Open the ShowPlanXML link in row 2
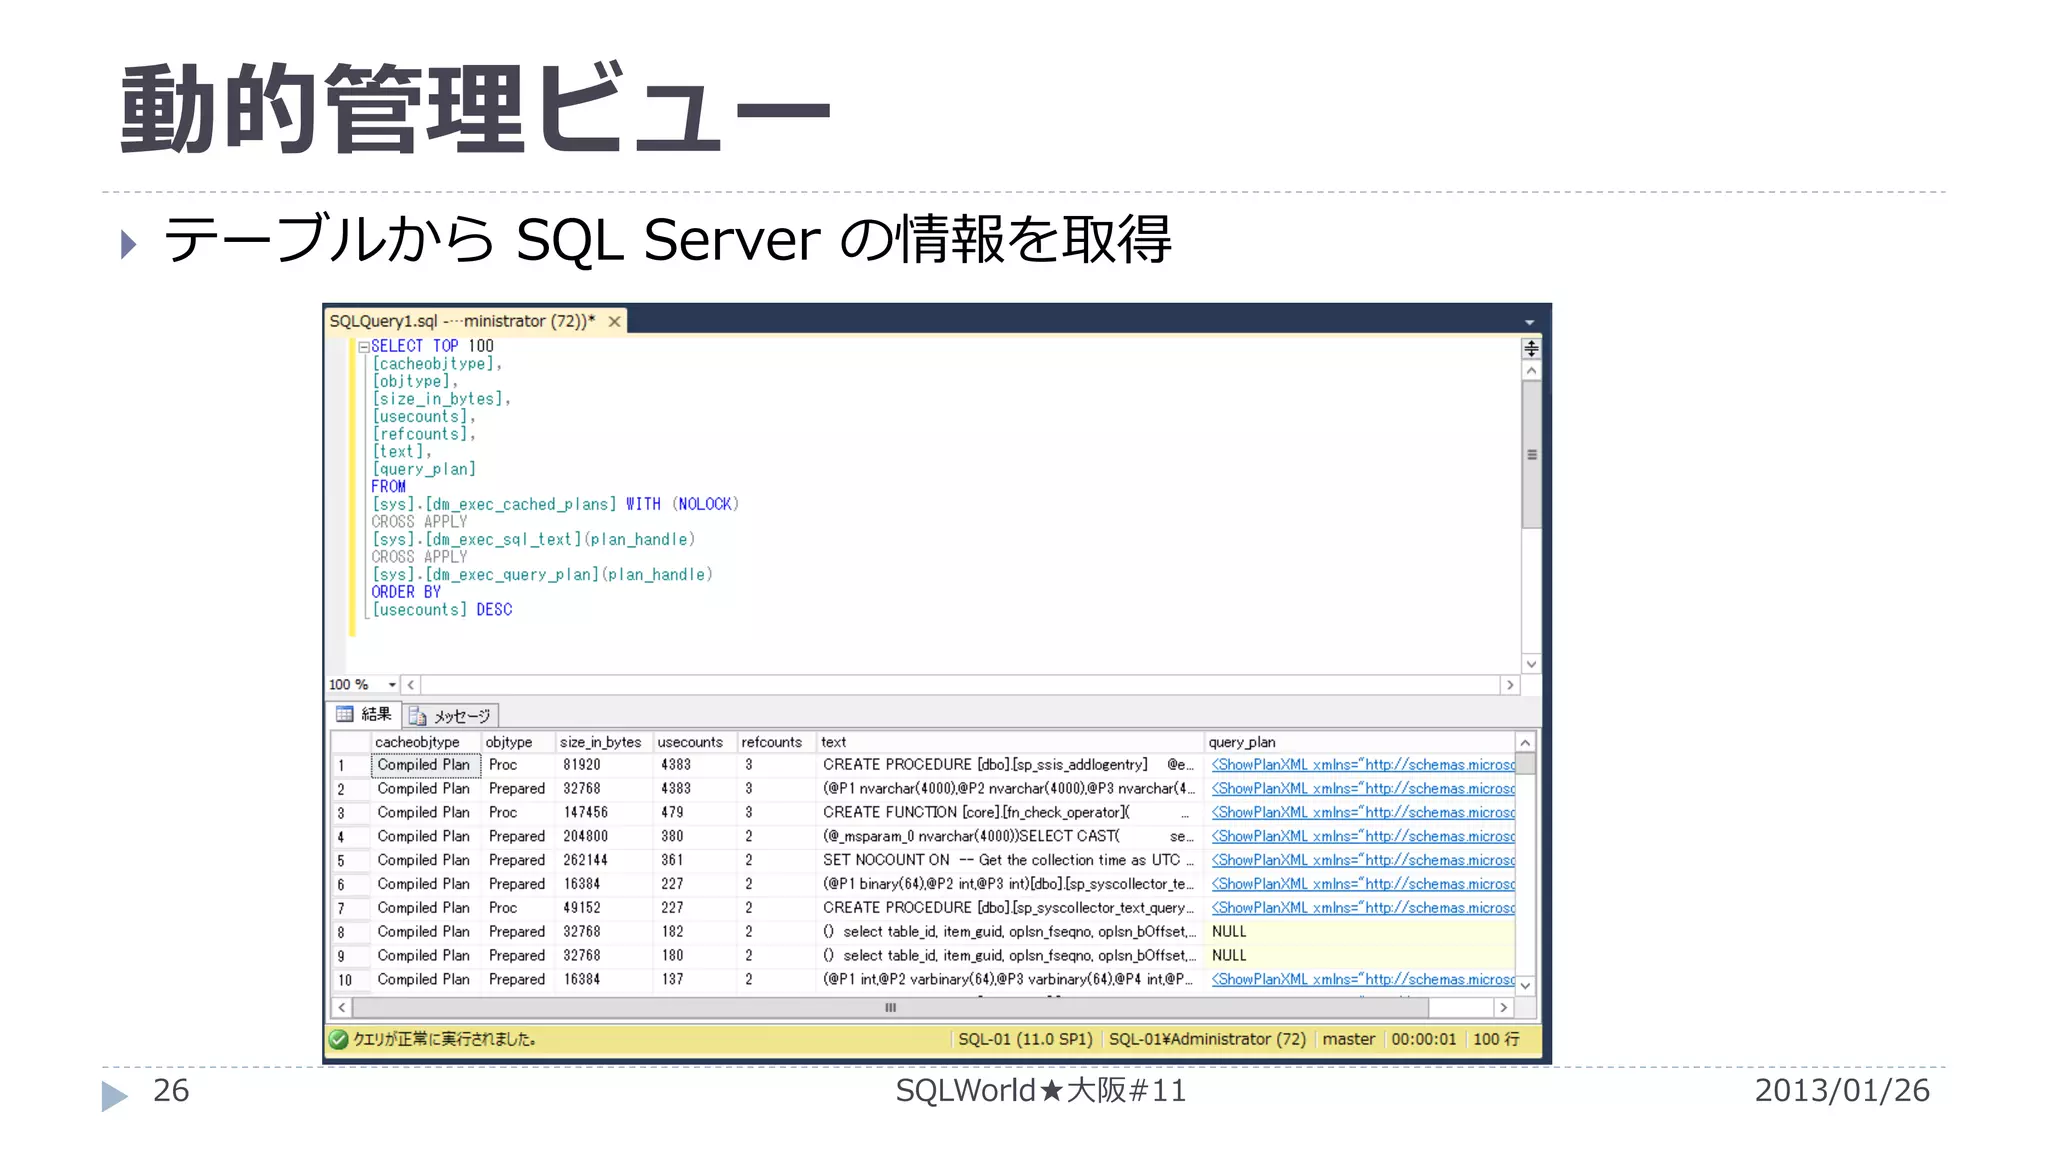Viewport: 2048px width, 1152px height. point(1363,789)
